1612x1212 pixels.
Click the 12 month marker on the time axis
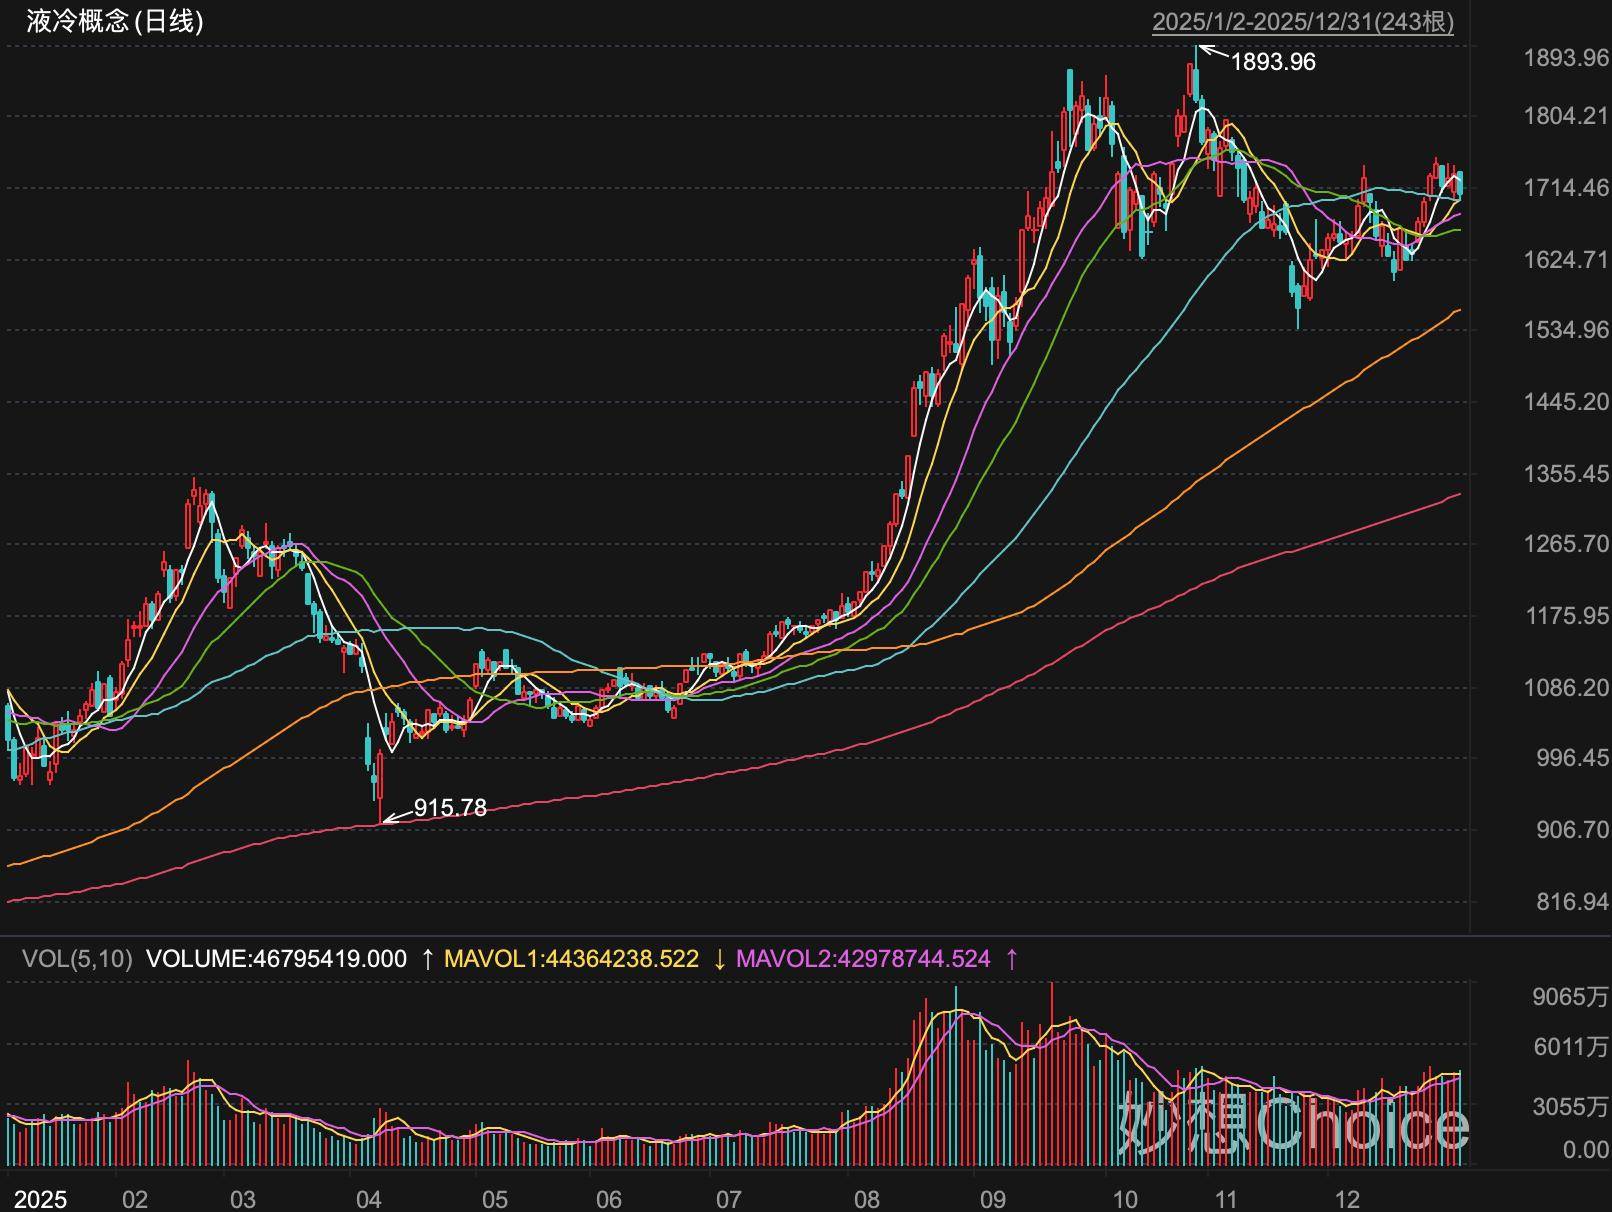1347,1199
